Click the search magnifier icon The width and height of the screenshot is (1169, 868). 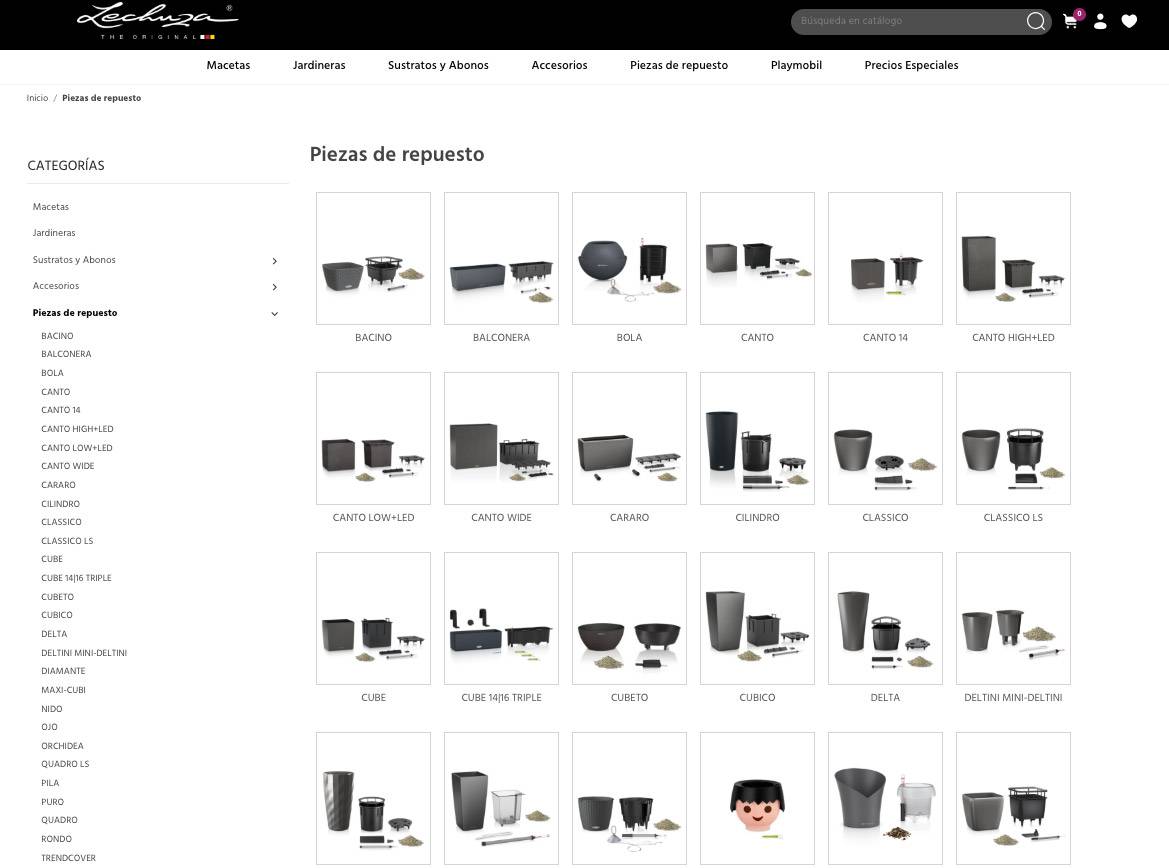[x=1036, y=22]
